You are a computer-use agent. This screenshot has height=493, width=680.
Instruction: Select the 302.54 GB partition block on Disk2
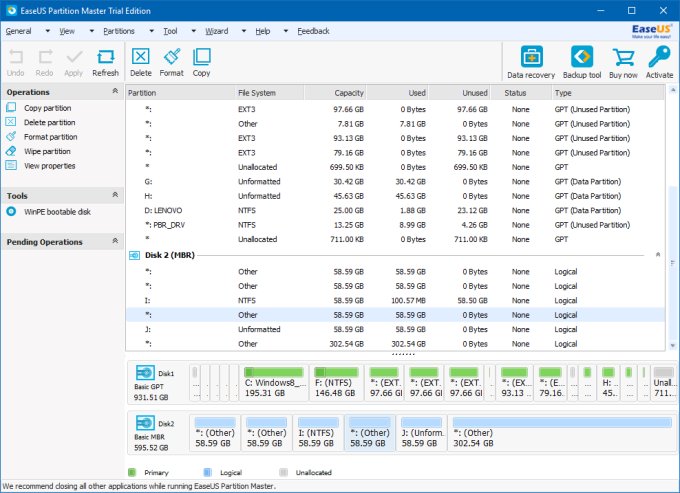click(560, 435)
